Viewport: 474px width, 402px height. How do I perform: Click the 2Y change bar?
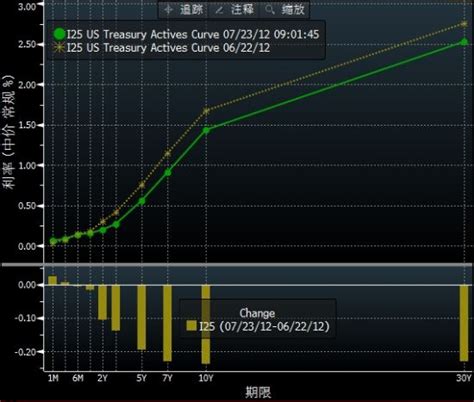tap(103, 302)
